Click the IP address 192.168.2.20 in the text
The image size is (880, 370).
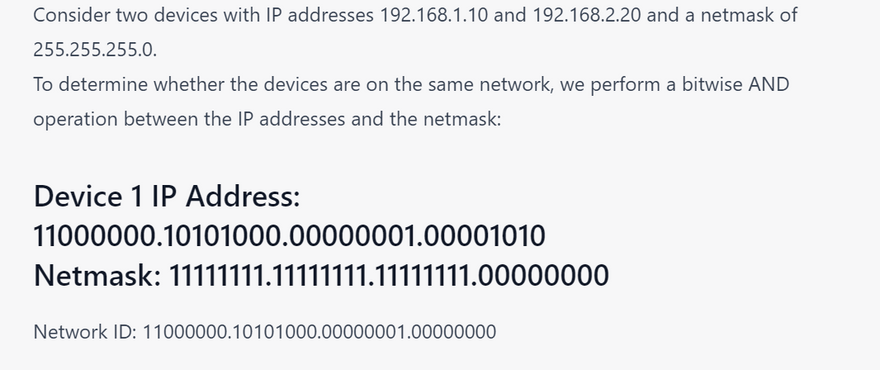click(586, 15)
